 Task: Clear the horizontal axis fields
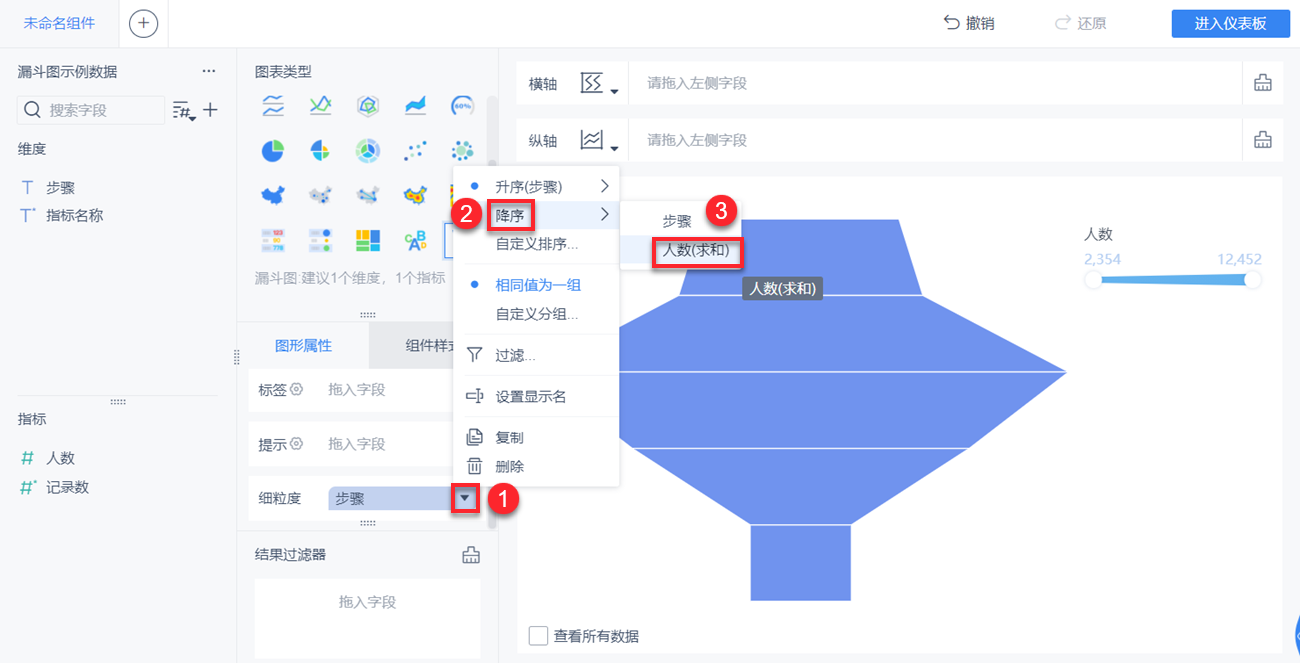click(x=1263, y=83)
